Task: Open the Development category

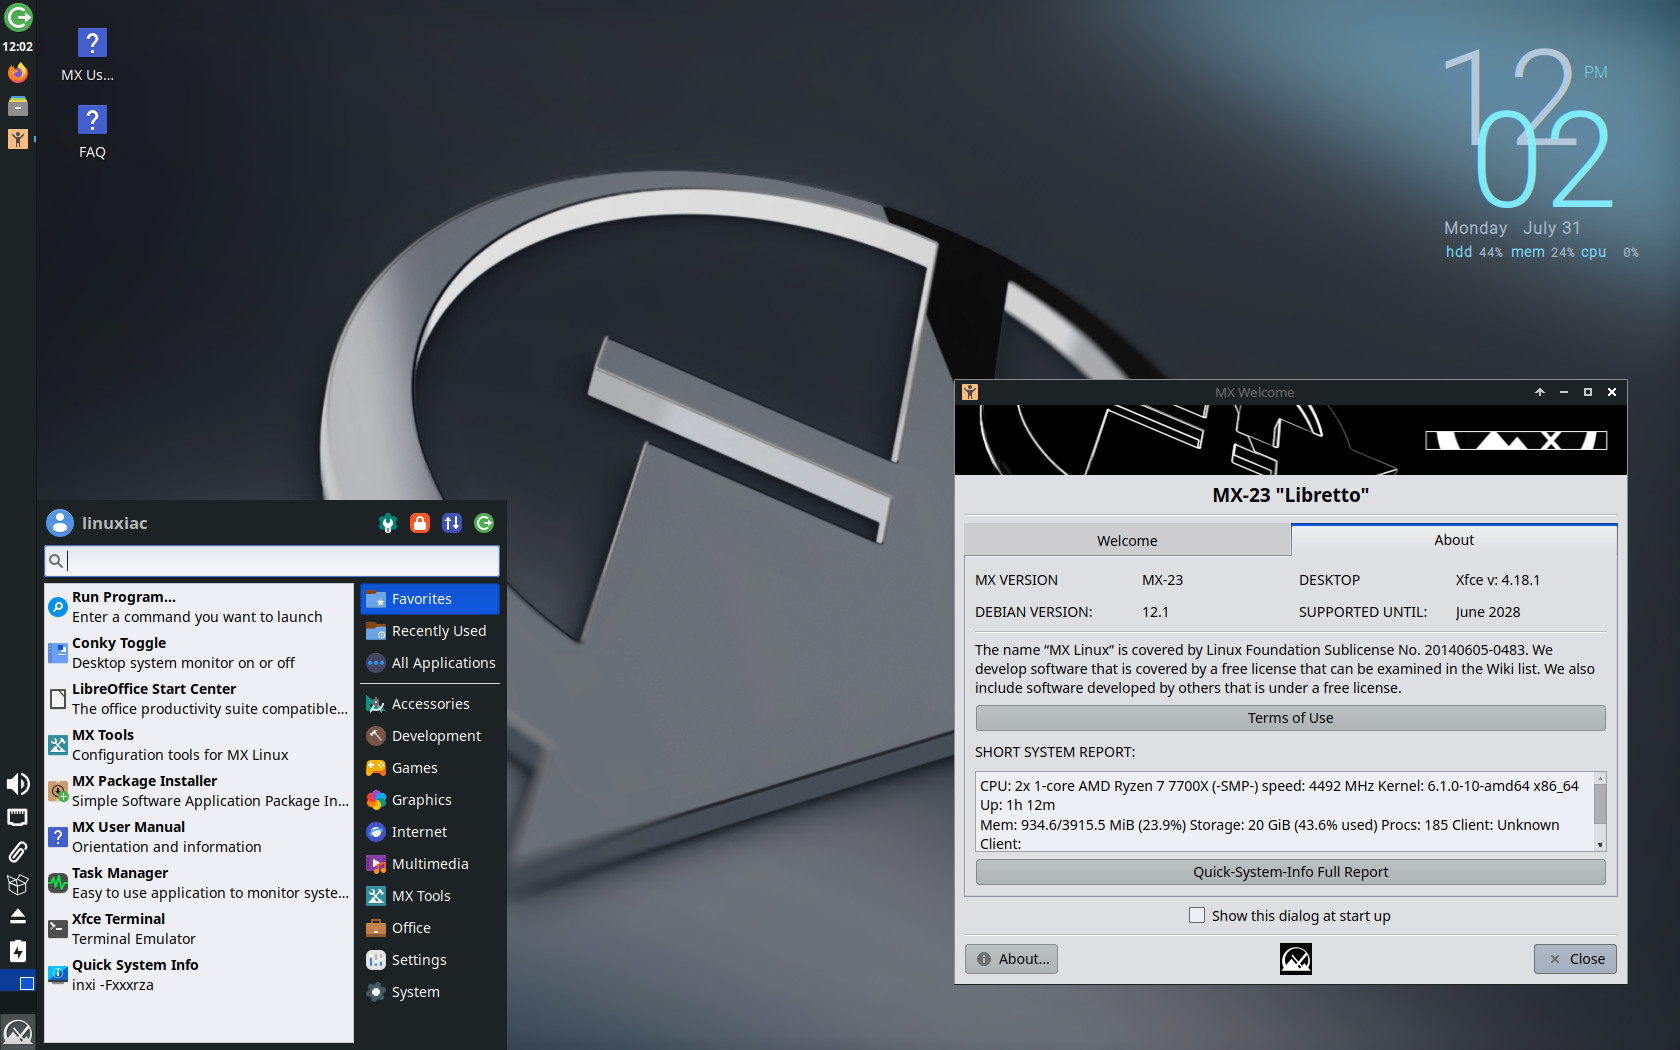Action: click(x=430, y=736)
